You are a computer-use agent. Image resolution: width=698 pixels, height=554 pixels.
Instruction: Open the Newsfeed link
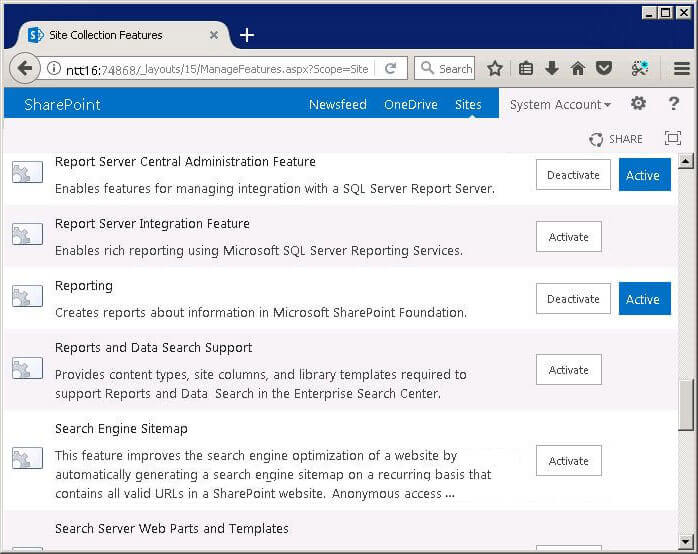coord(338,105)
